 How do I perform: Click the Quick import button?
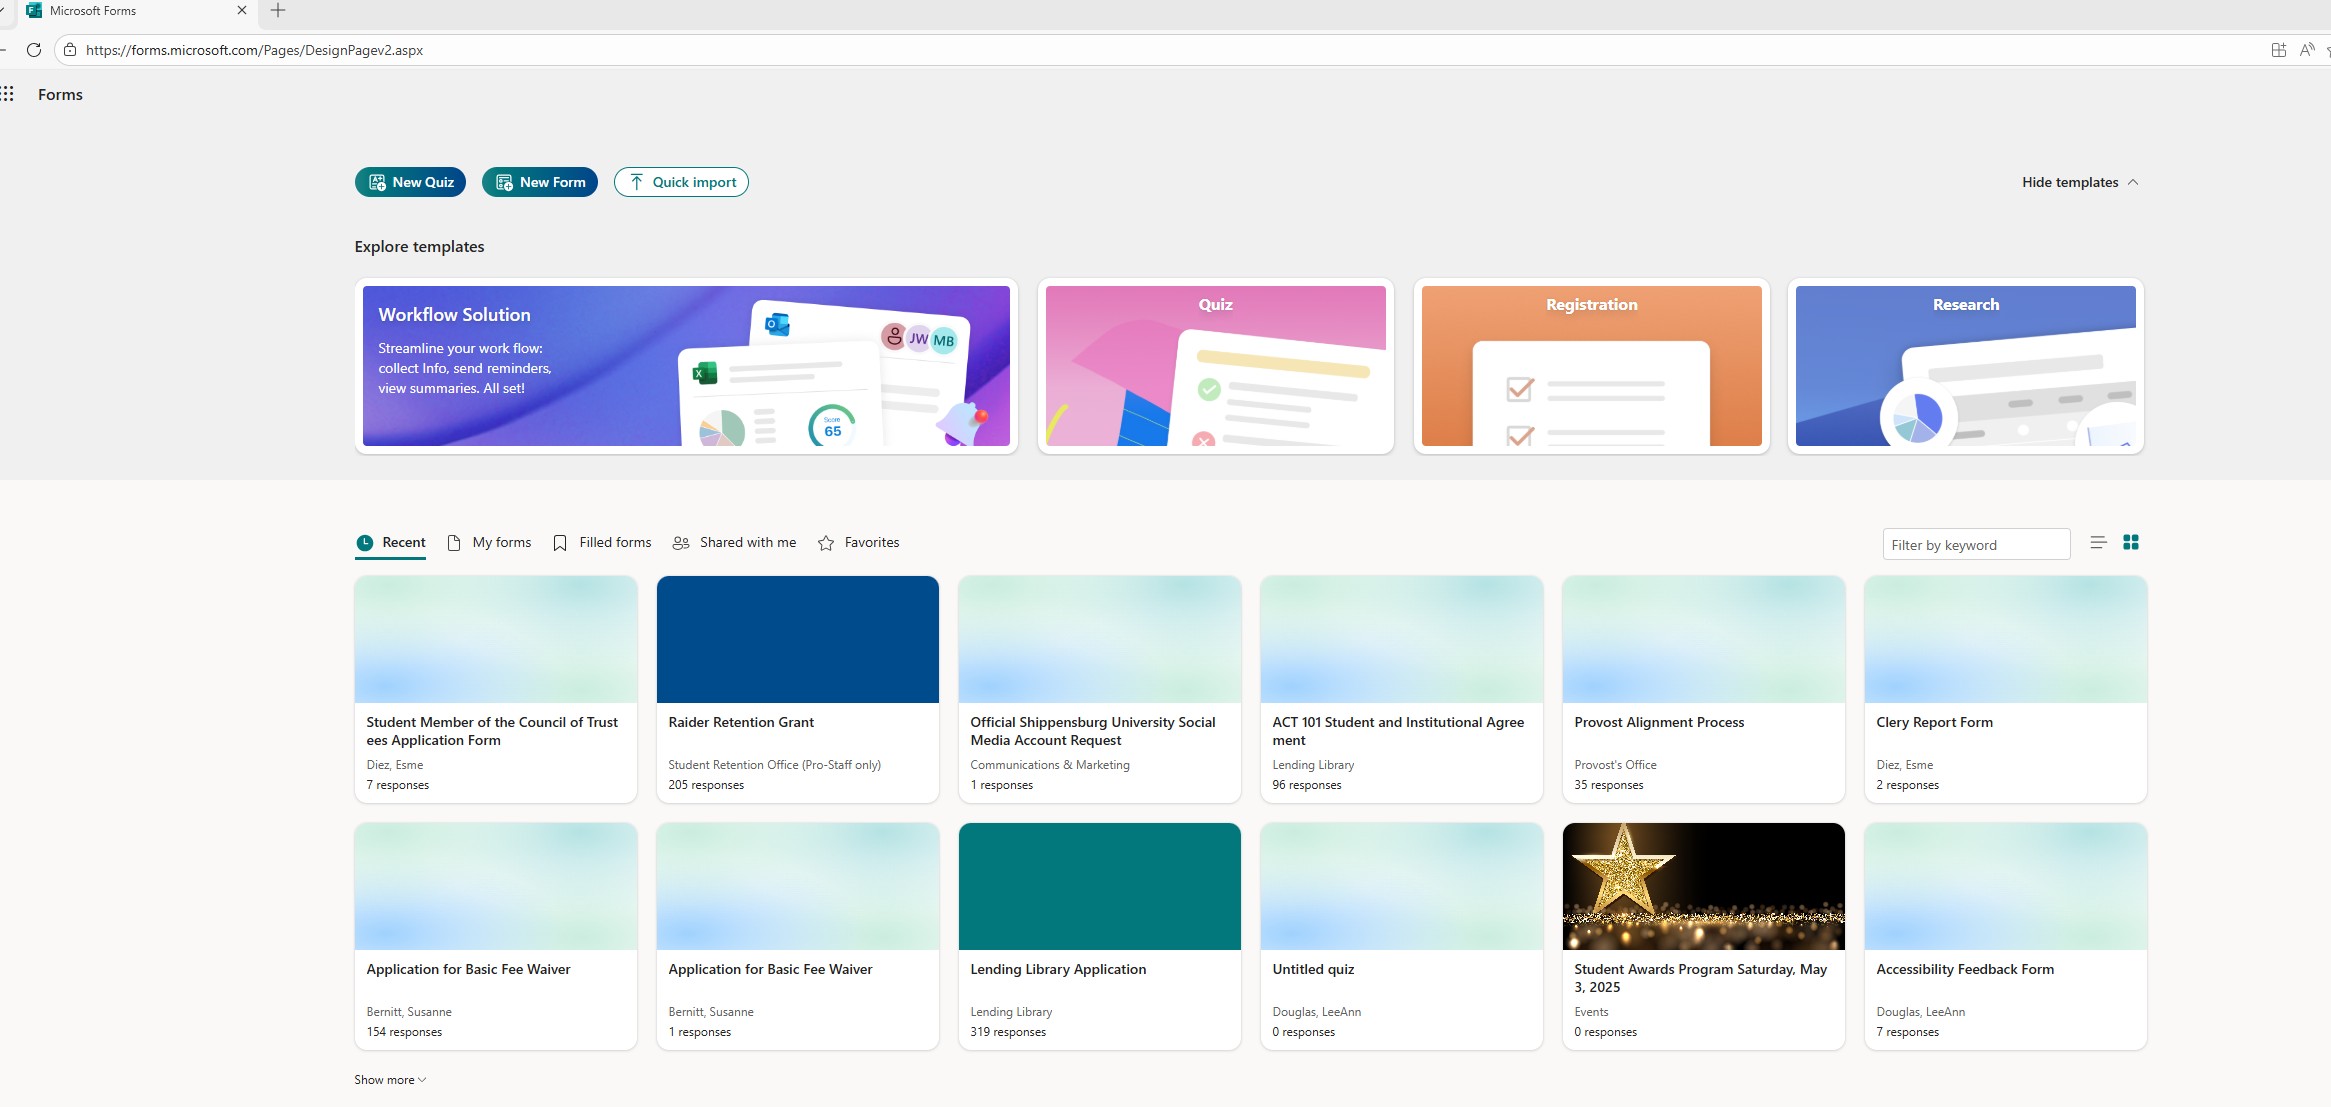pos(681,182)
